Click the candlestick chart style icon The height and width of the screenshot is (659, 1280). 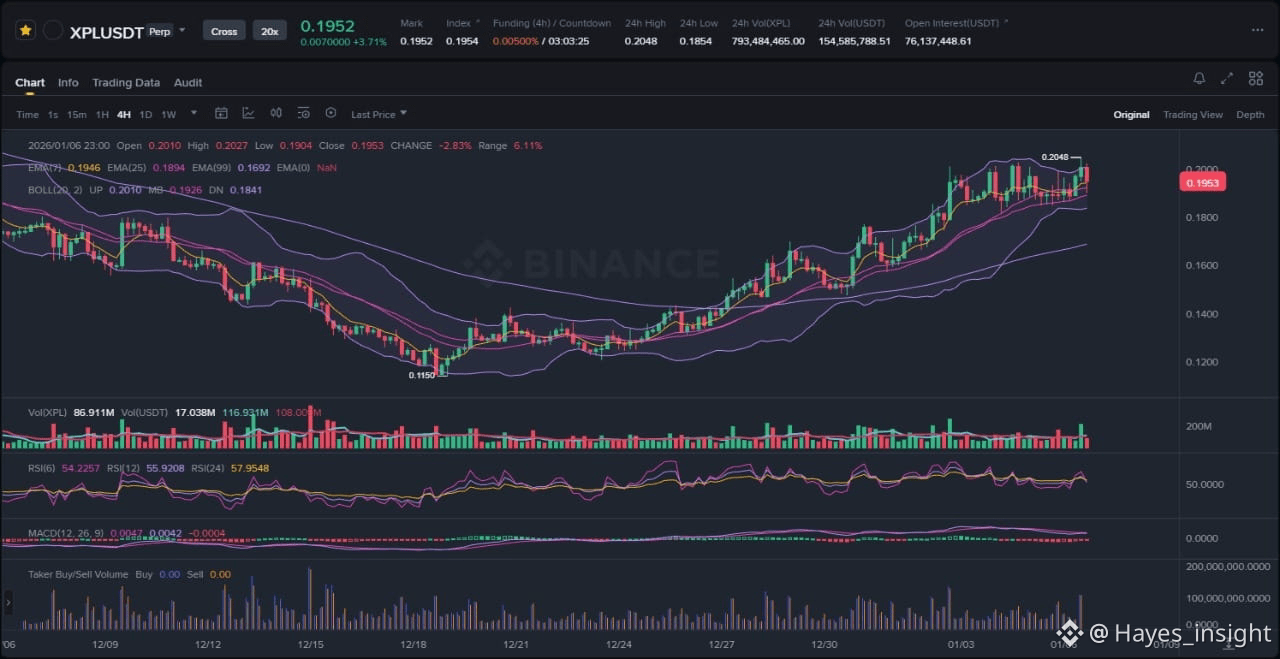pyautogui.click(x=276, y=114)
